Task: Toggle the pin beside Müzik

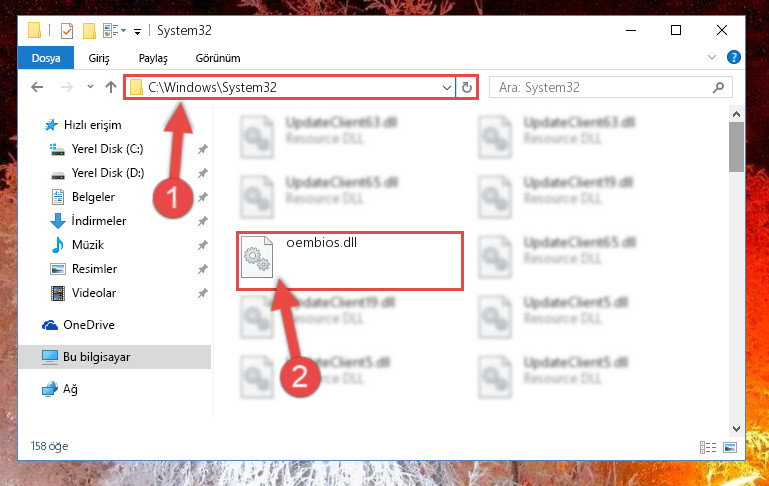Action: 203,245
